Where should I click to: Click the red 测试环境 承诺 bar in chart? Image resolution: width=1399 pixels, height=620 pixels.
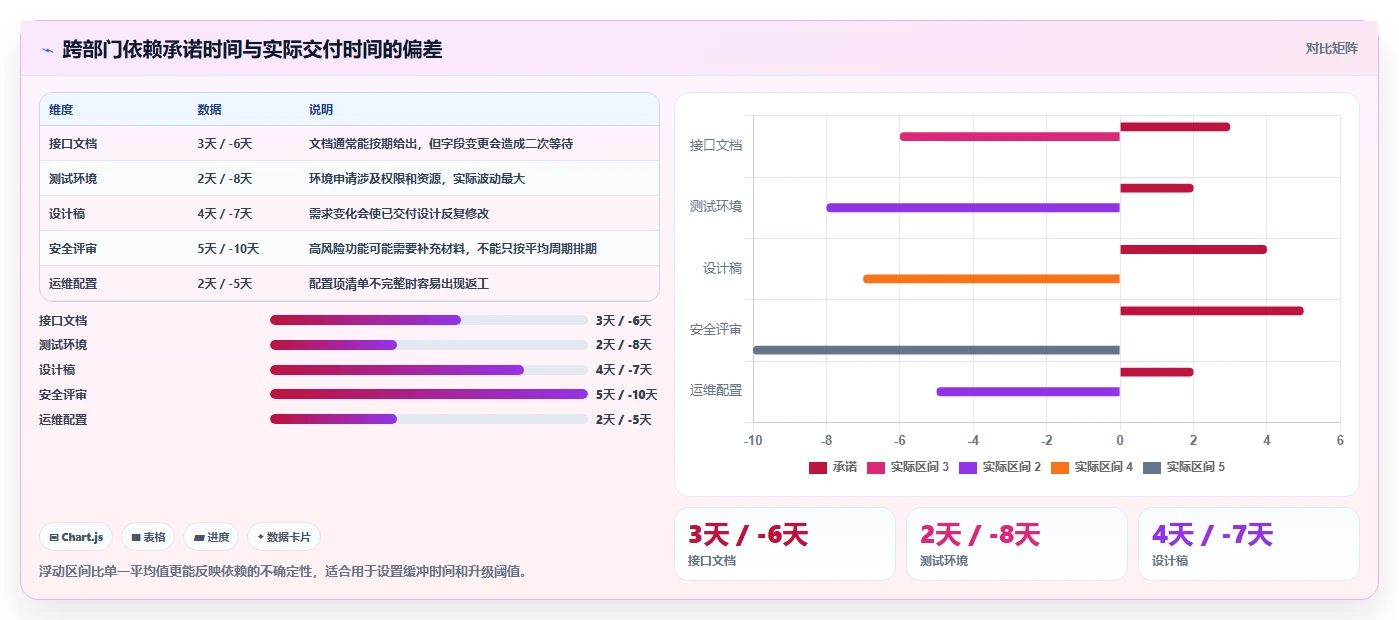click(1157, 188)
